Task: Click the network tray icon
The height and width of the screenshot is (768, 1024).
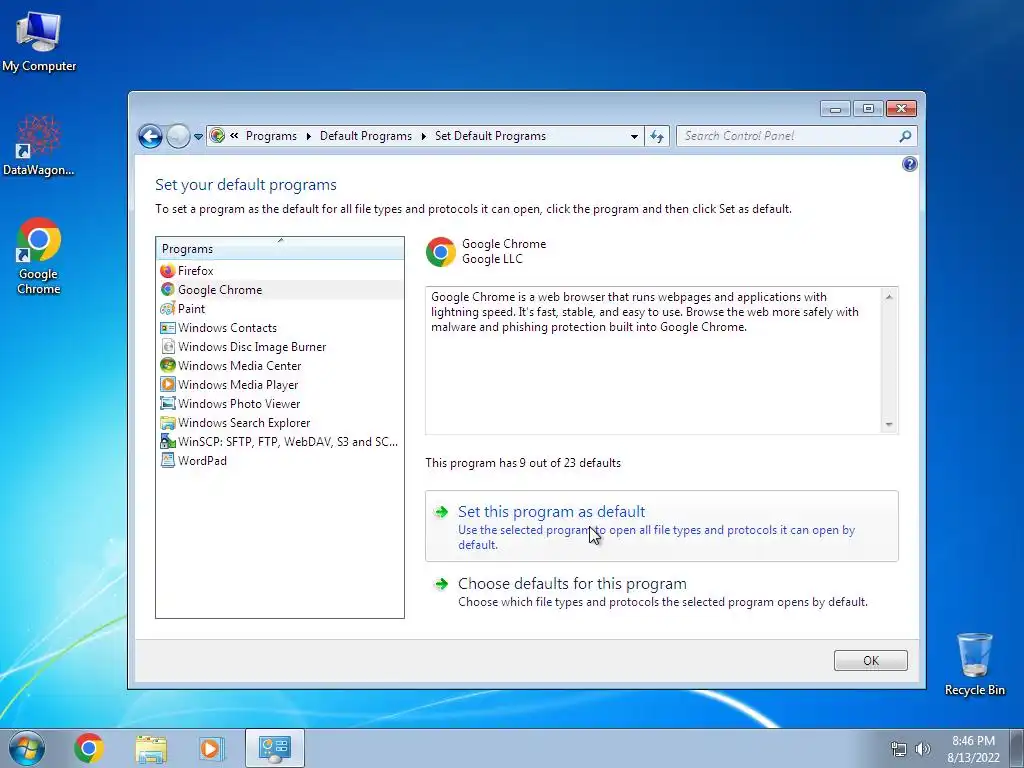Action: pos(899,749)
